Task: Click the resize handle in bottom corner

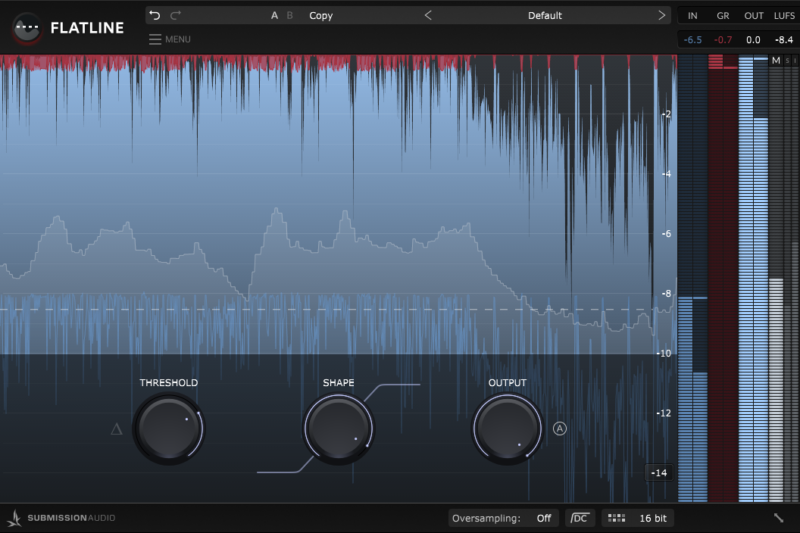Action: [779, 518]
